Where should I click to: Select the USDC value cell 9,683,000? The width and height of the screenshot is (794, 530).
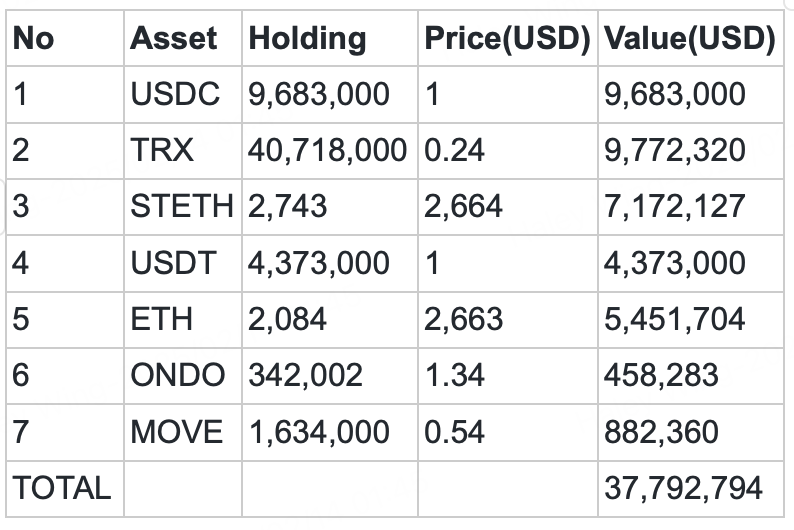coord(675,95)
